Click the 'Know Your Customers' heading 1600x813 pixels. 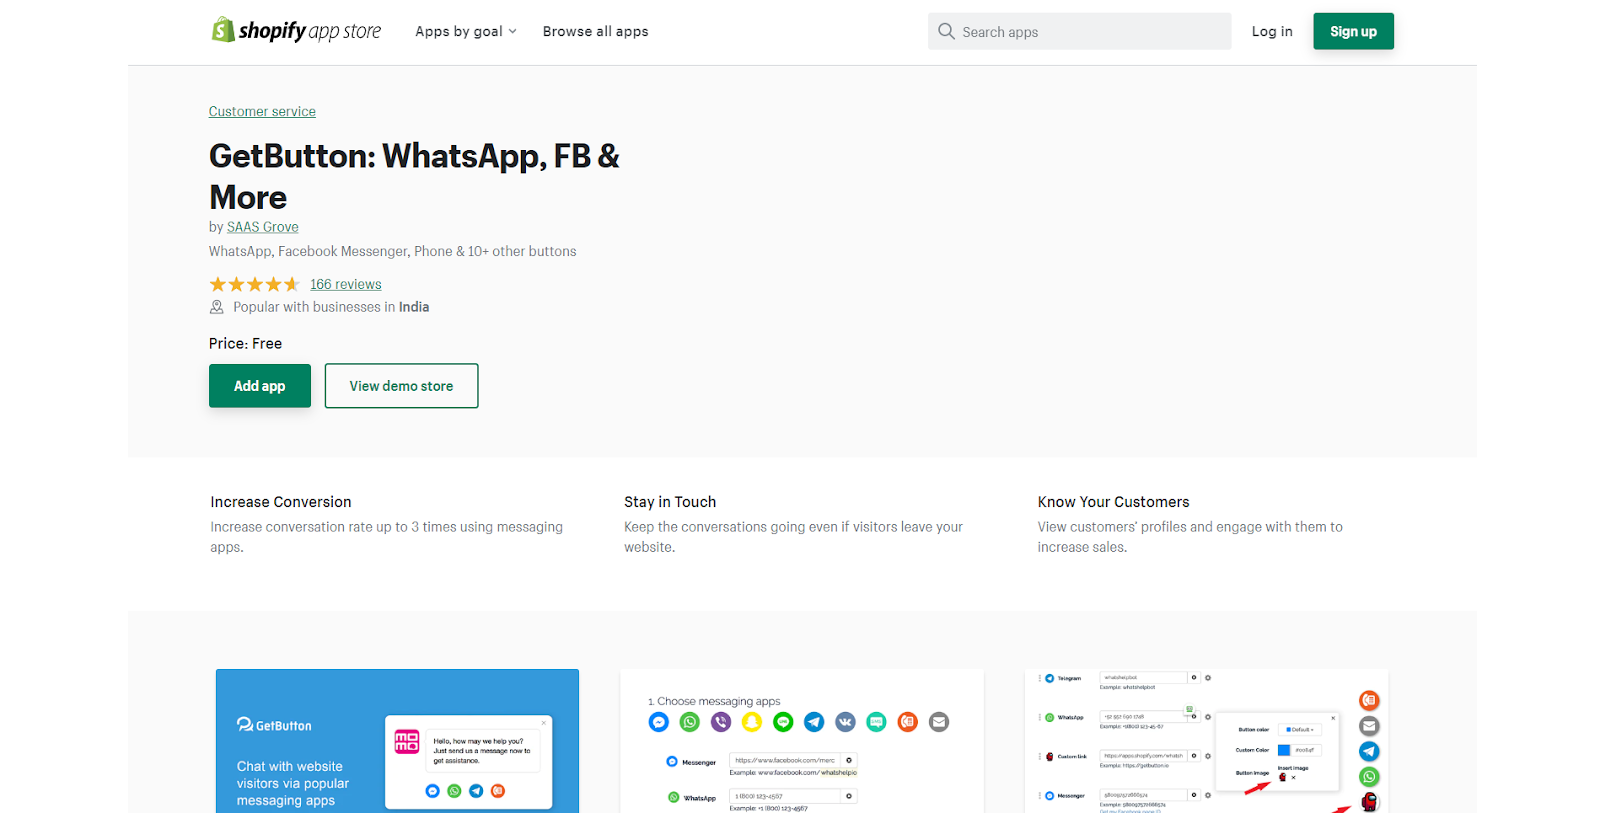(x=1113, y=502)
